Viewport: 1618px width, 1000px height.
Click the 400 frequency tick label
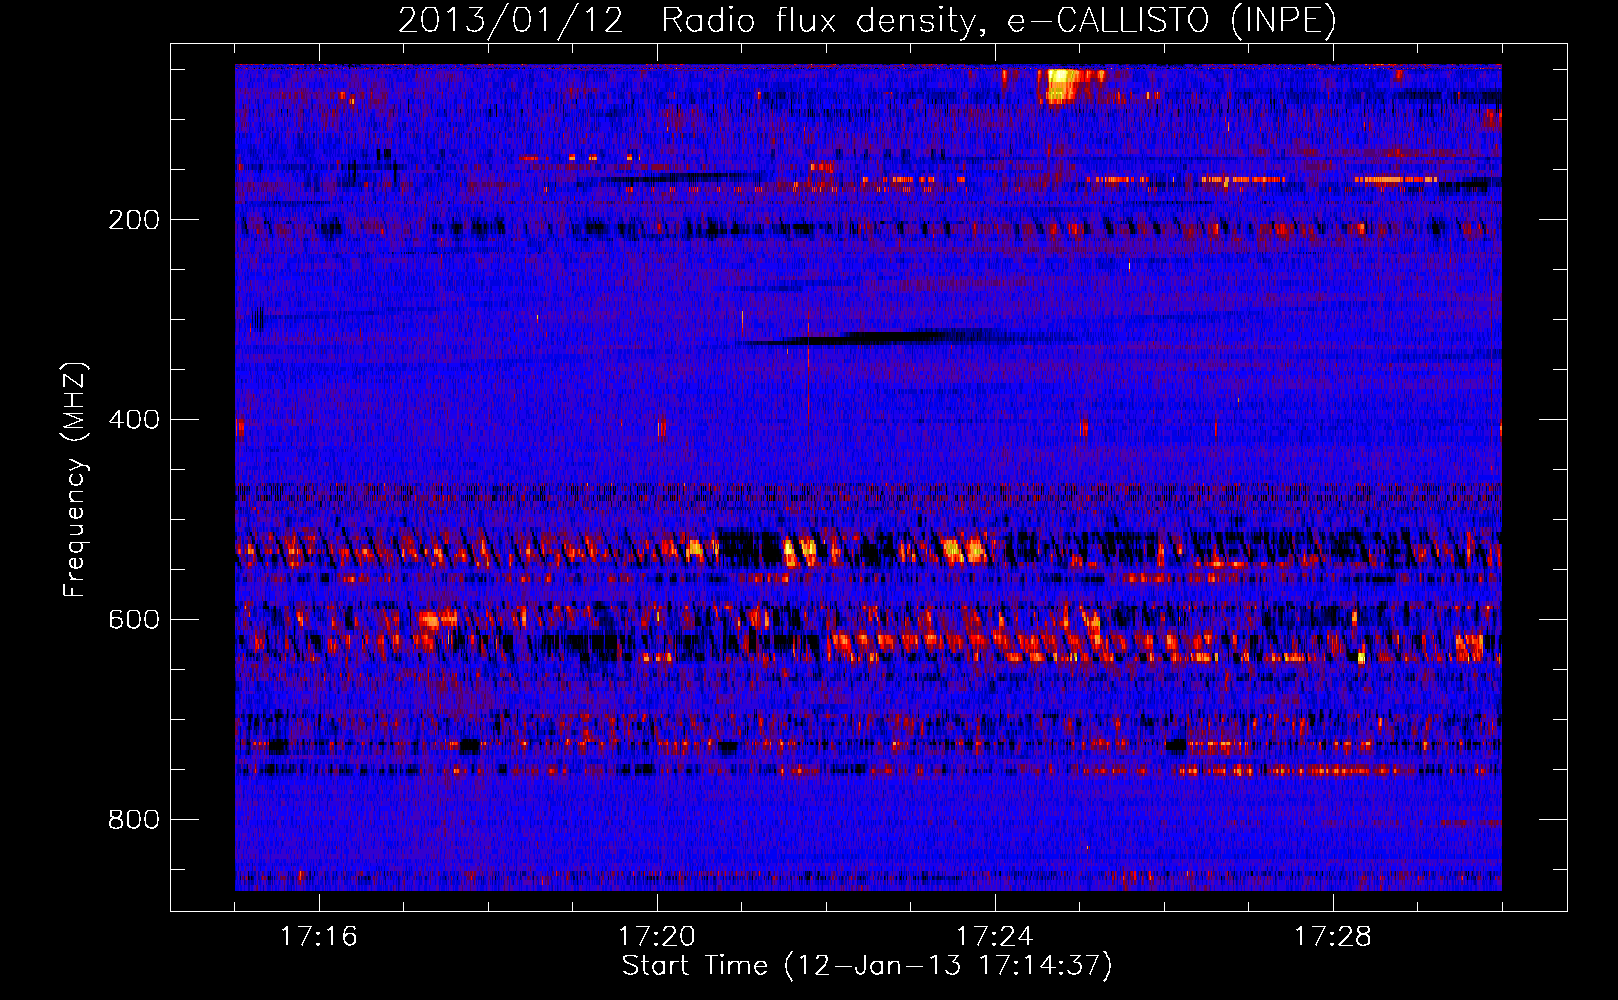[134, 420]
